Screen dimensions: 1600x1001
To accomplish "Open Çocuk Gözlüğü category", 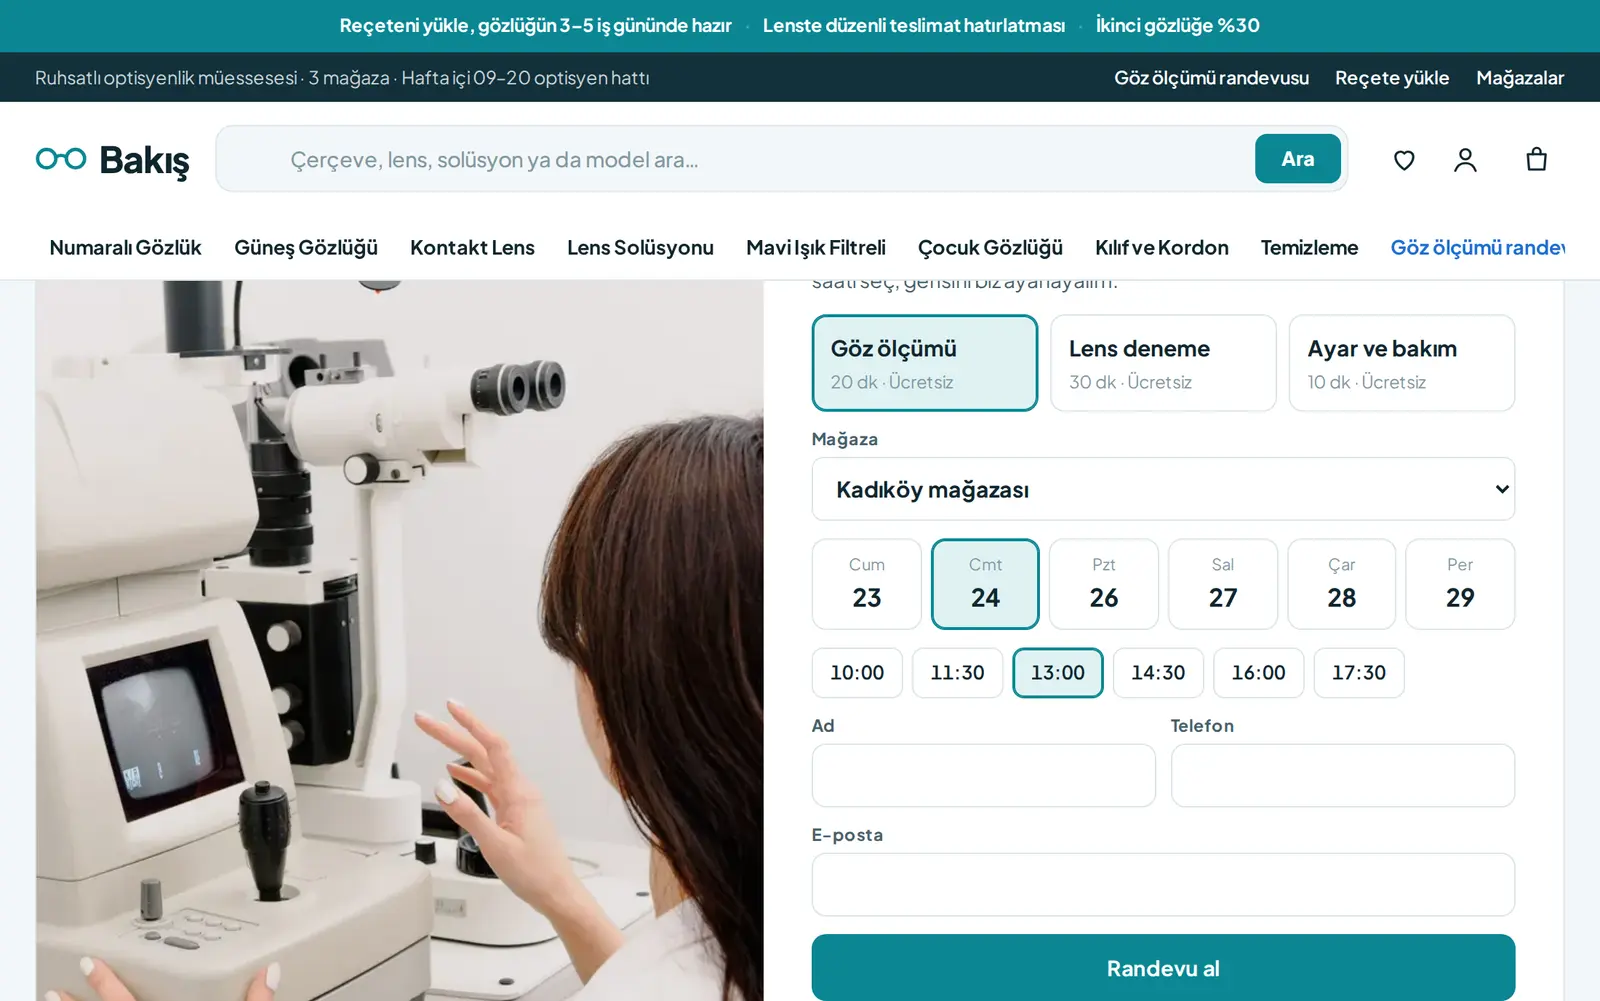I will pyautogui.click(x=990, y=248).
